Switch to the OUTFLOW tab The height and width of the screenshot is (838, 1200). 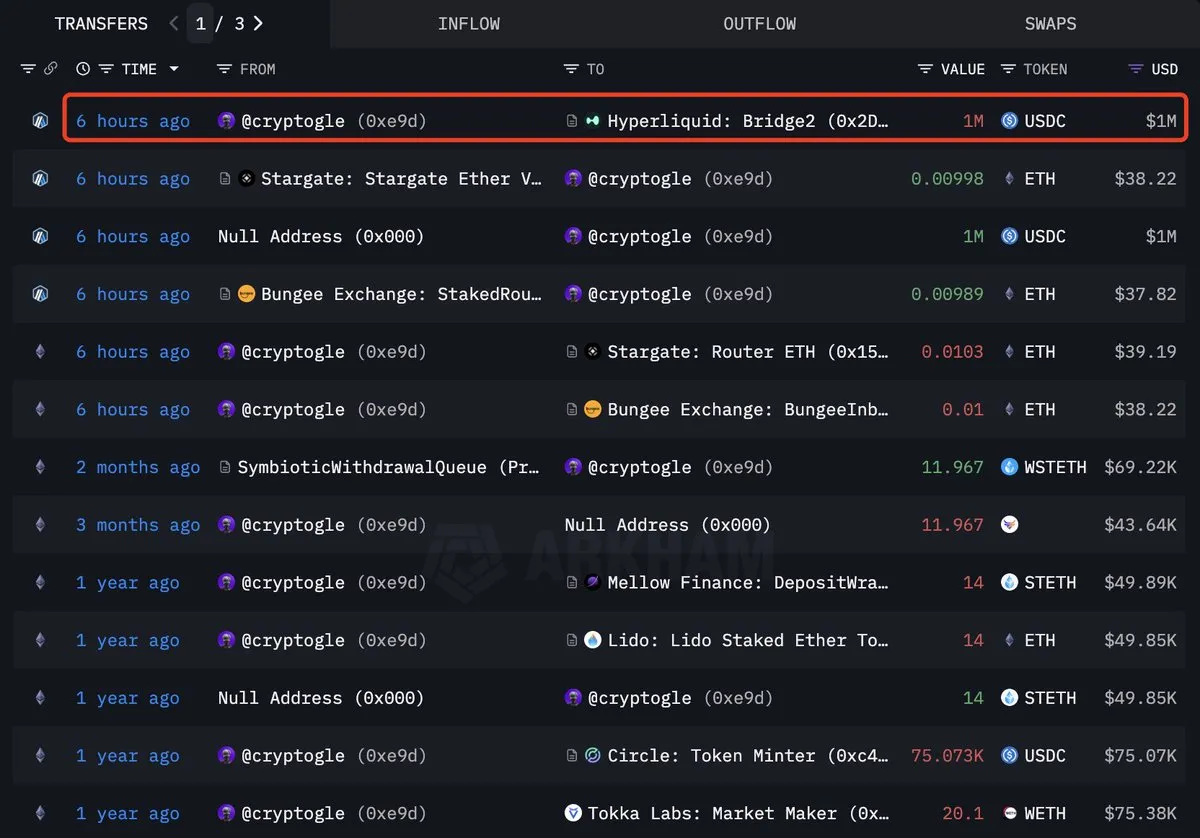pos(759,23)
